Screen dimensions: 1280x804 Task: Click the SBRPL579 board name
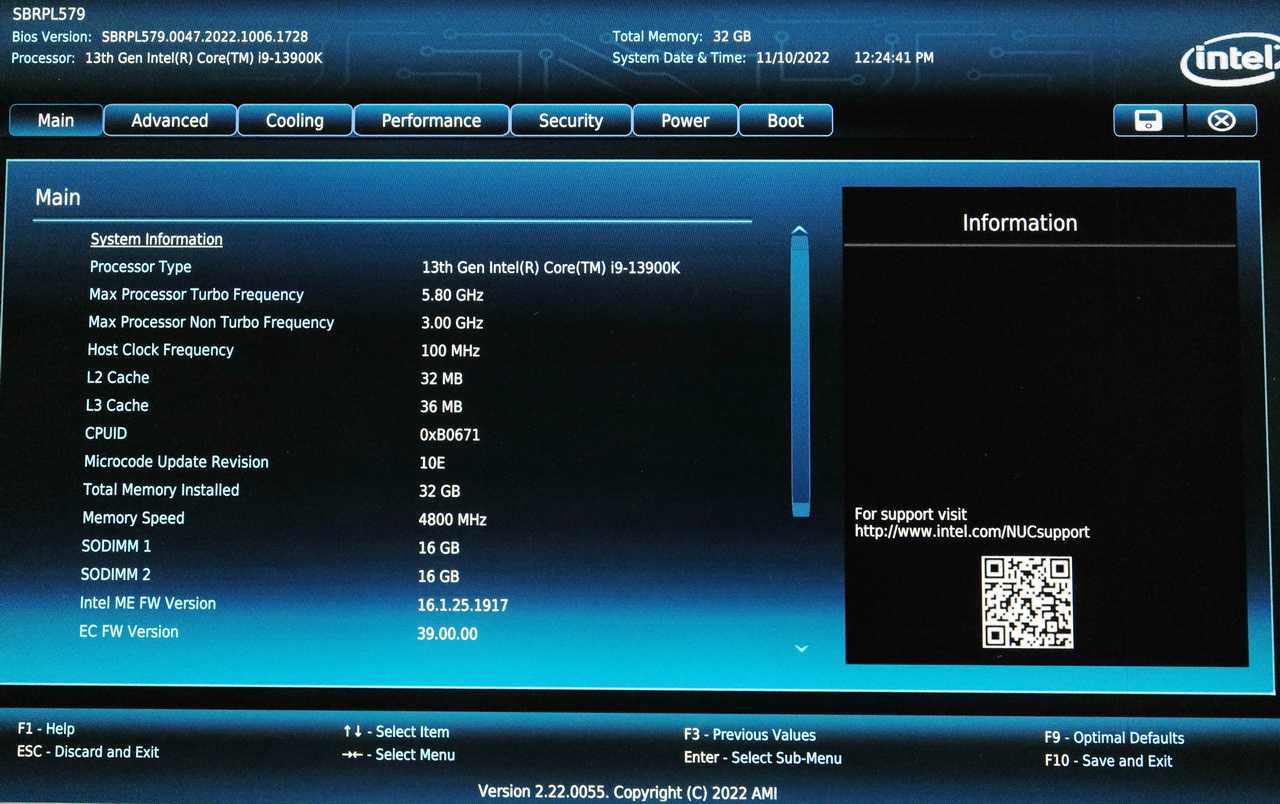click(49, 14)
